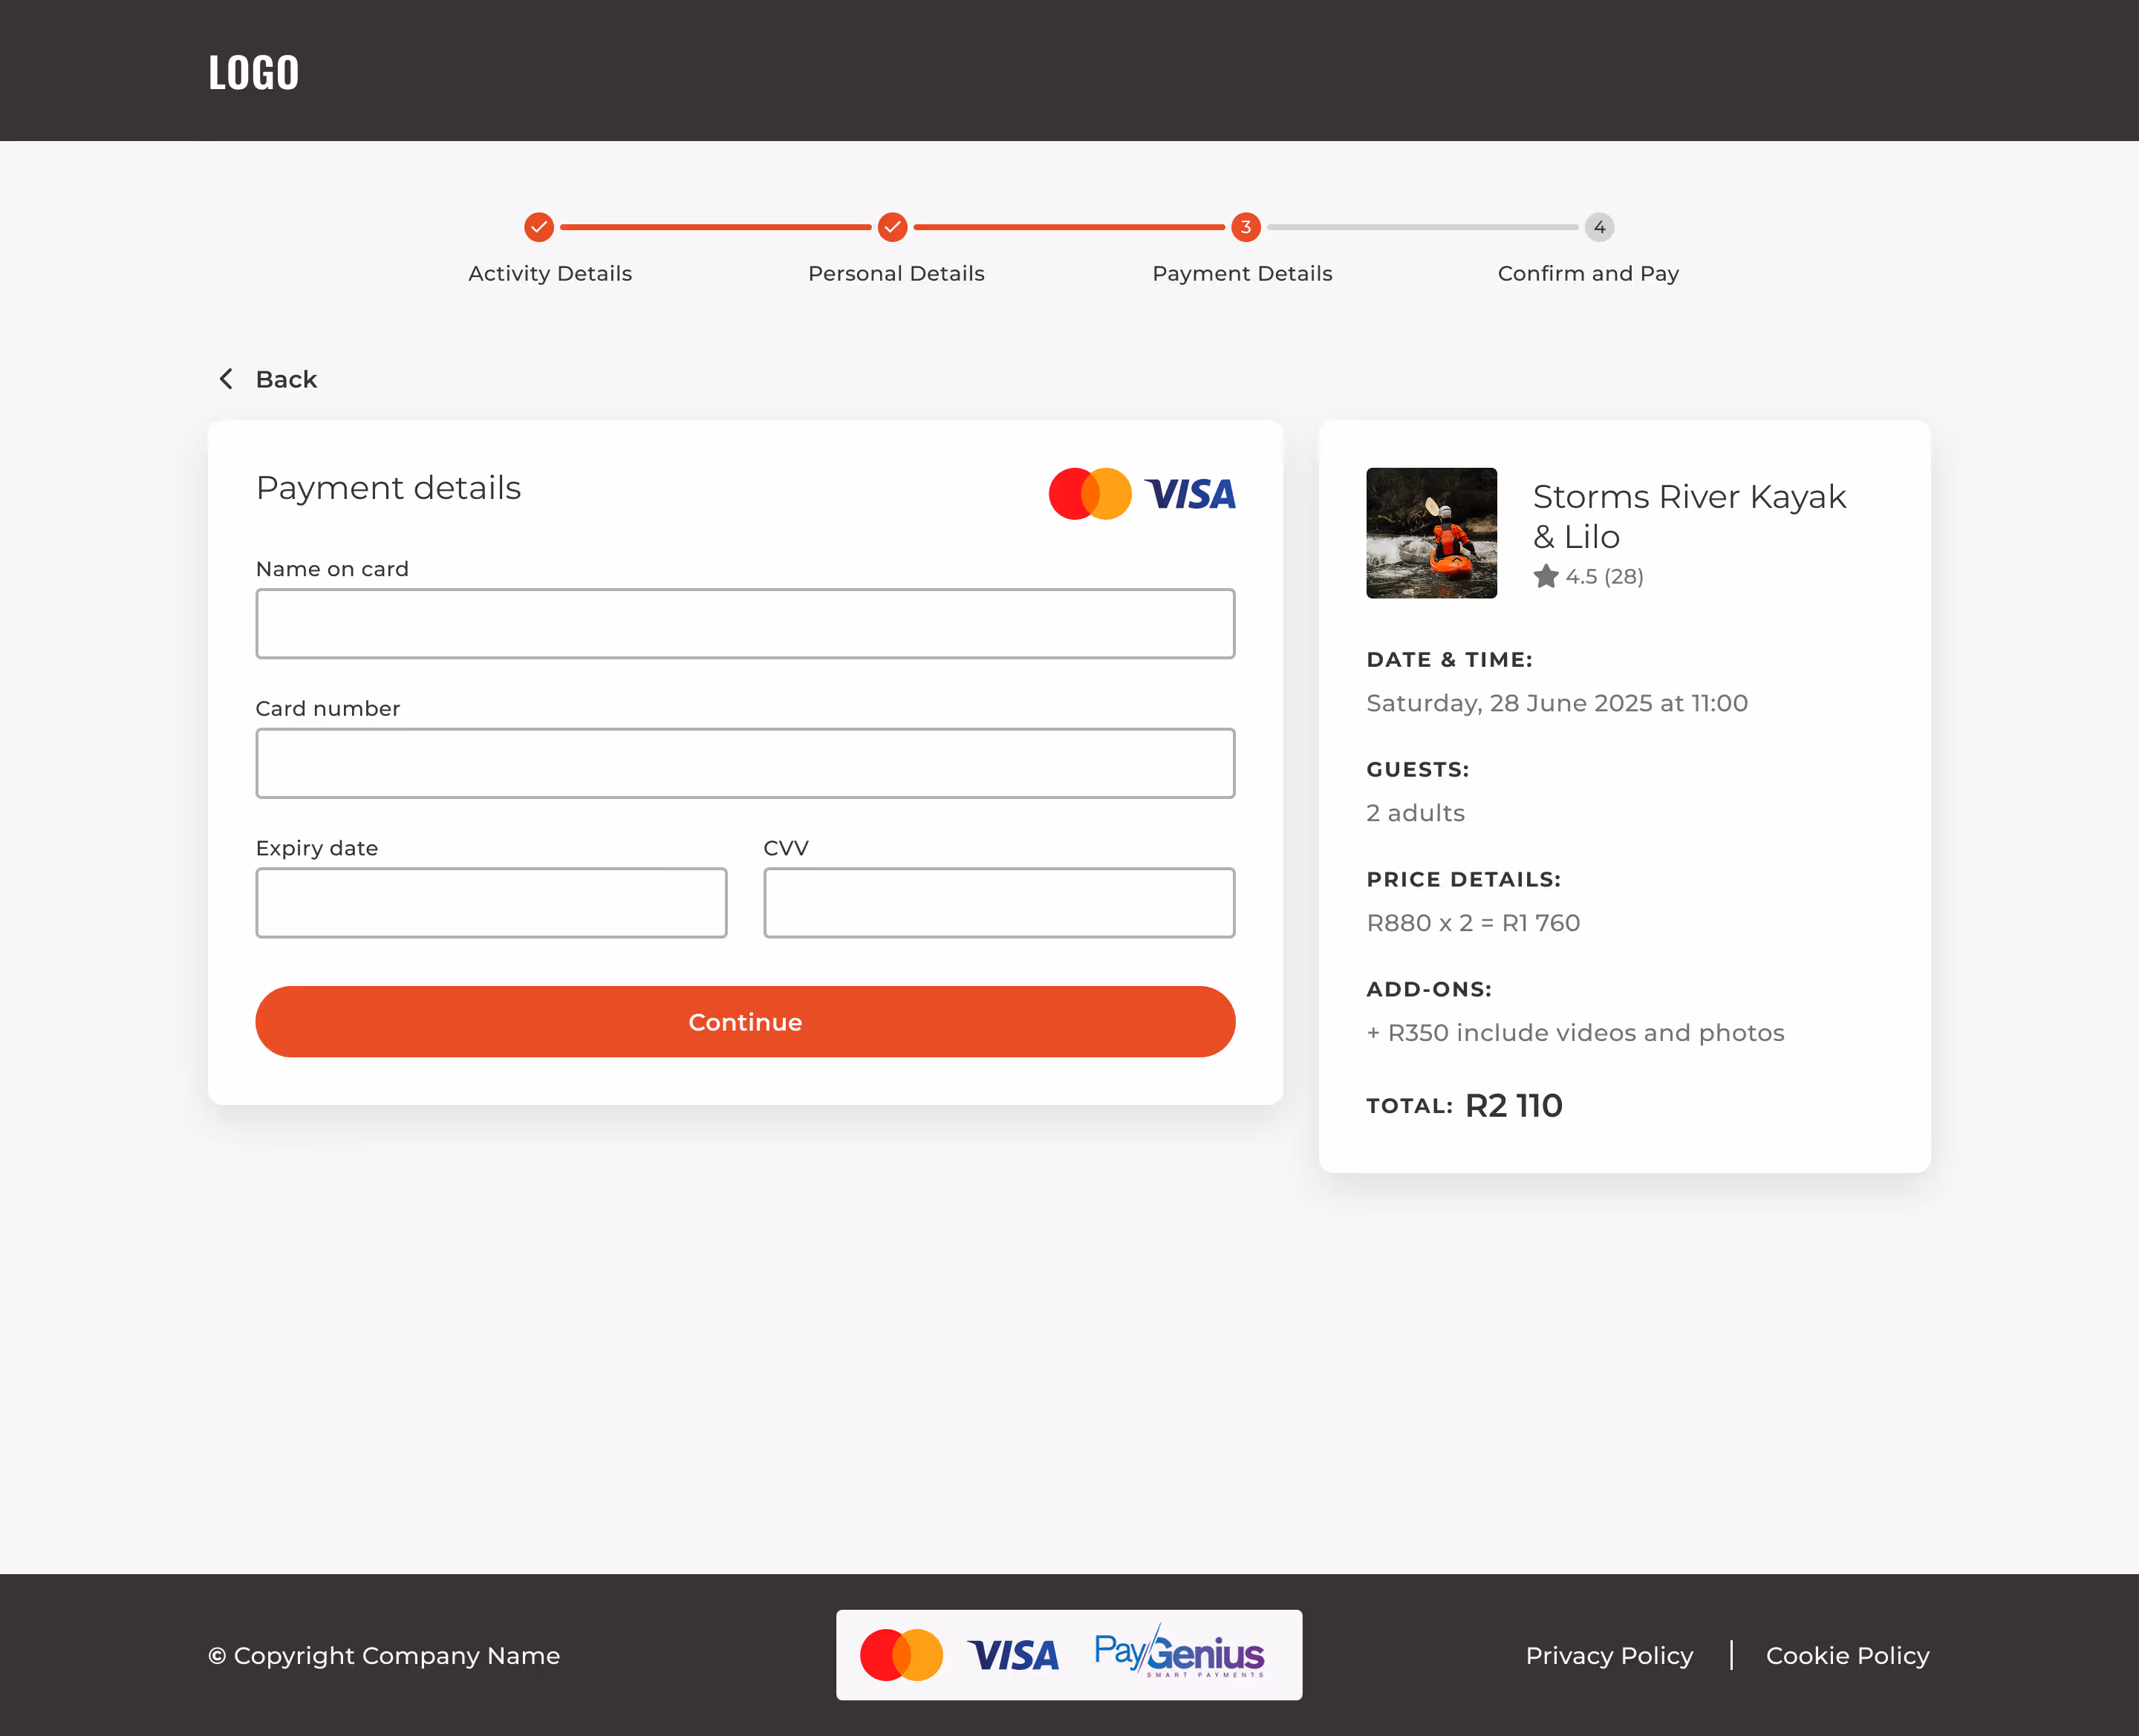Click step 4 Confirm and Pay circle

[1599, 227]
